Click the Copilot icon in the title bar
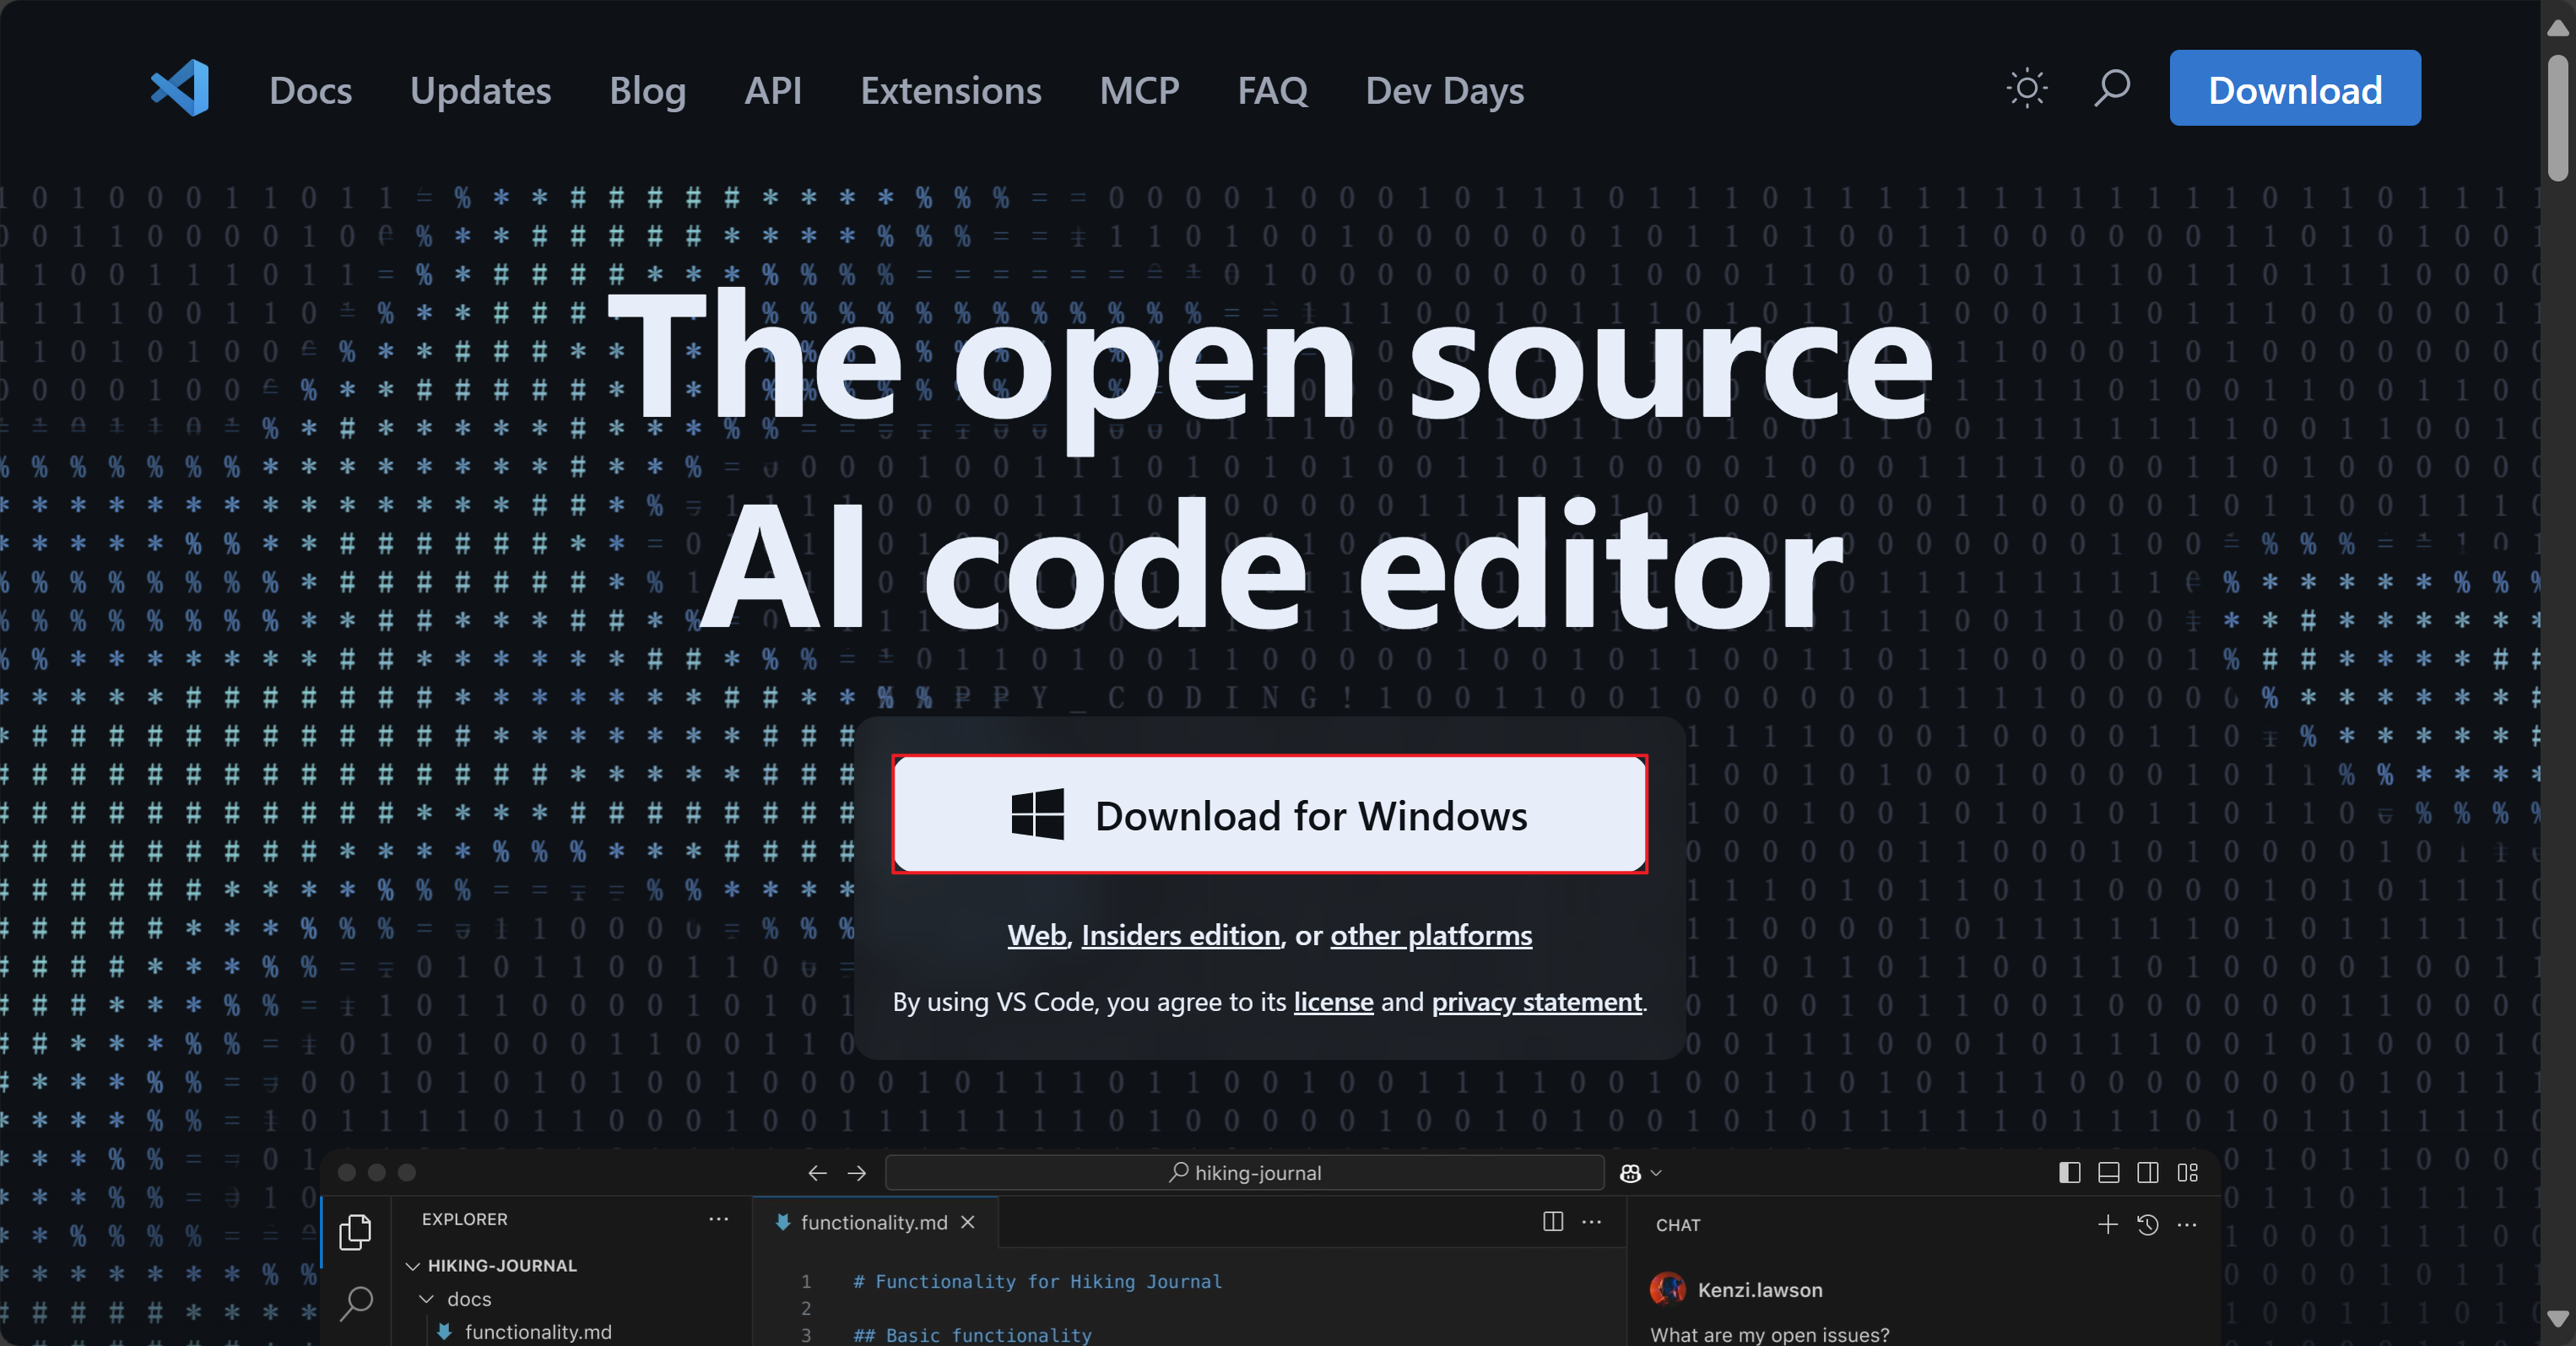The width and height of the screenshot is (2576, 1346). click(x=1630, y=1173)
